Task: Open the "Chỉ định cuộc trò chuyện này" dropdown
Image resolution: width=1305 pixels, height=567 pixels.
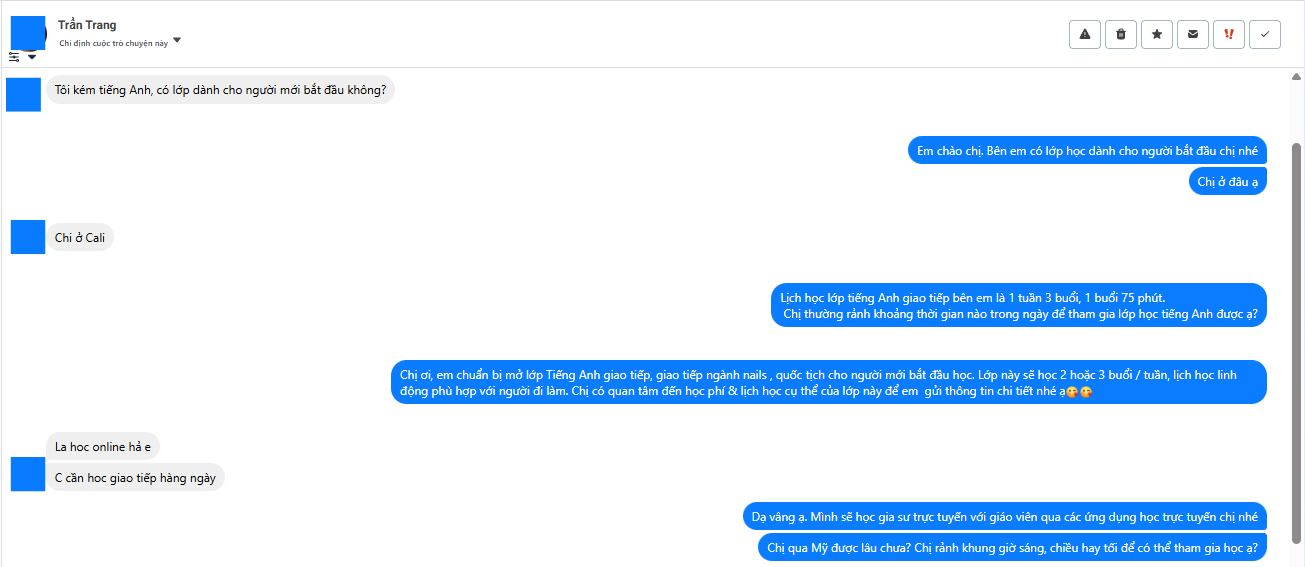Action: point(177,41)
